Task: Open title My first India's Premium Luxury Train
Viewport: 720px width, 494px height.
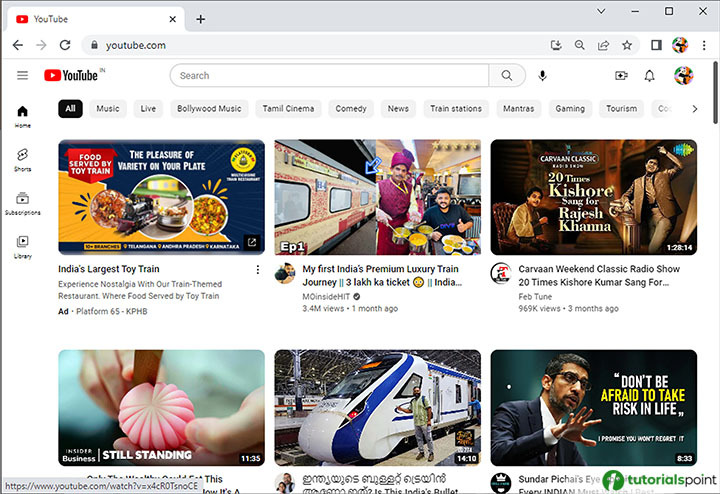Action: coord(382,275)
